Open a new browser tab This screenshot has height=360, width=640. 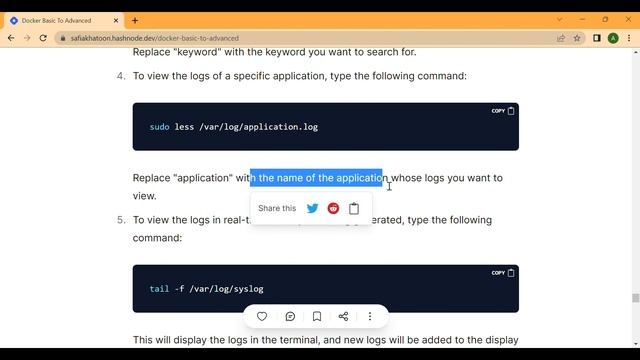pos(135,20)
